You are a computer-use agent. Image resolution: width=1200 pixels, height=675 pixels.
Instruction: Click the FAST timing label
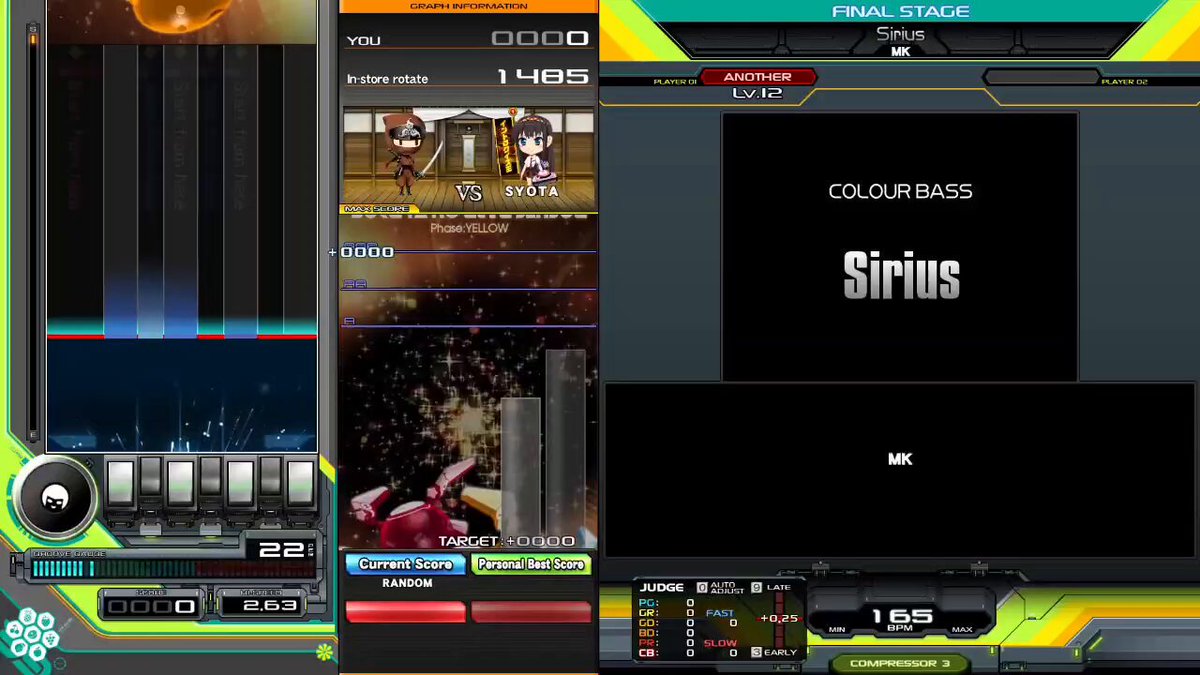[719, 613]
